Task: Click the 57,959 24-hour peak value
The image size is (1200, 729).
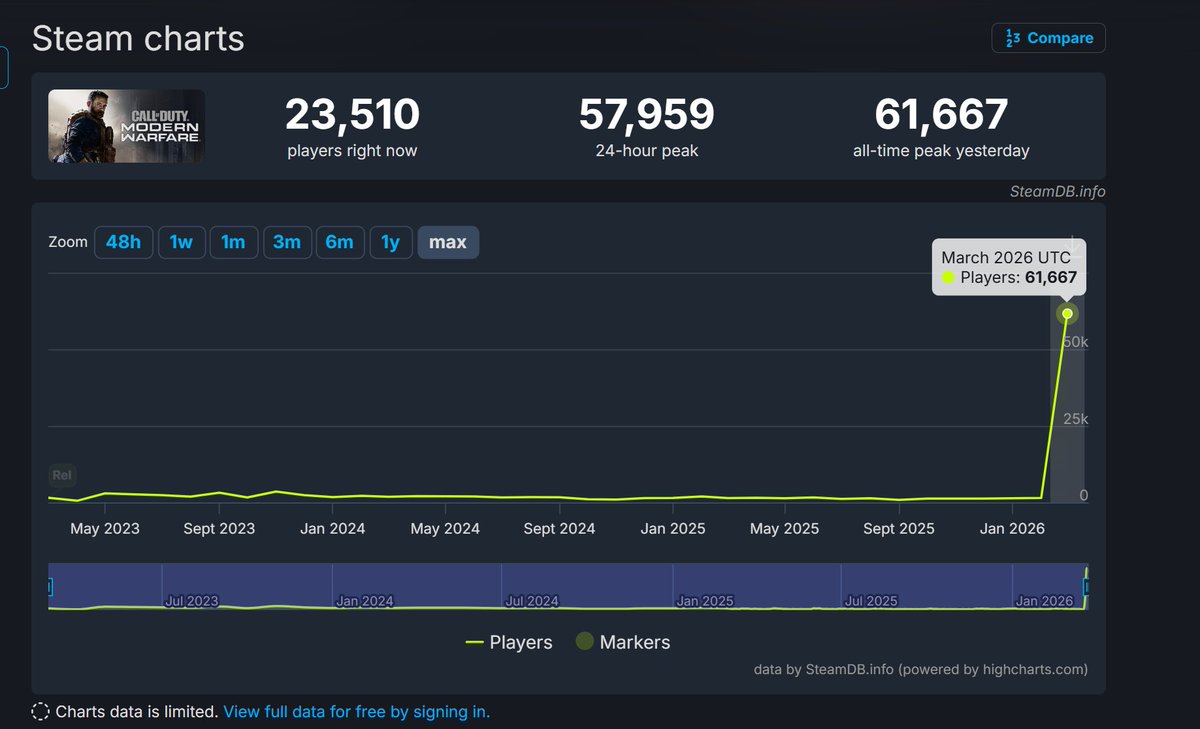Action: (x=646, y=115)
